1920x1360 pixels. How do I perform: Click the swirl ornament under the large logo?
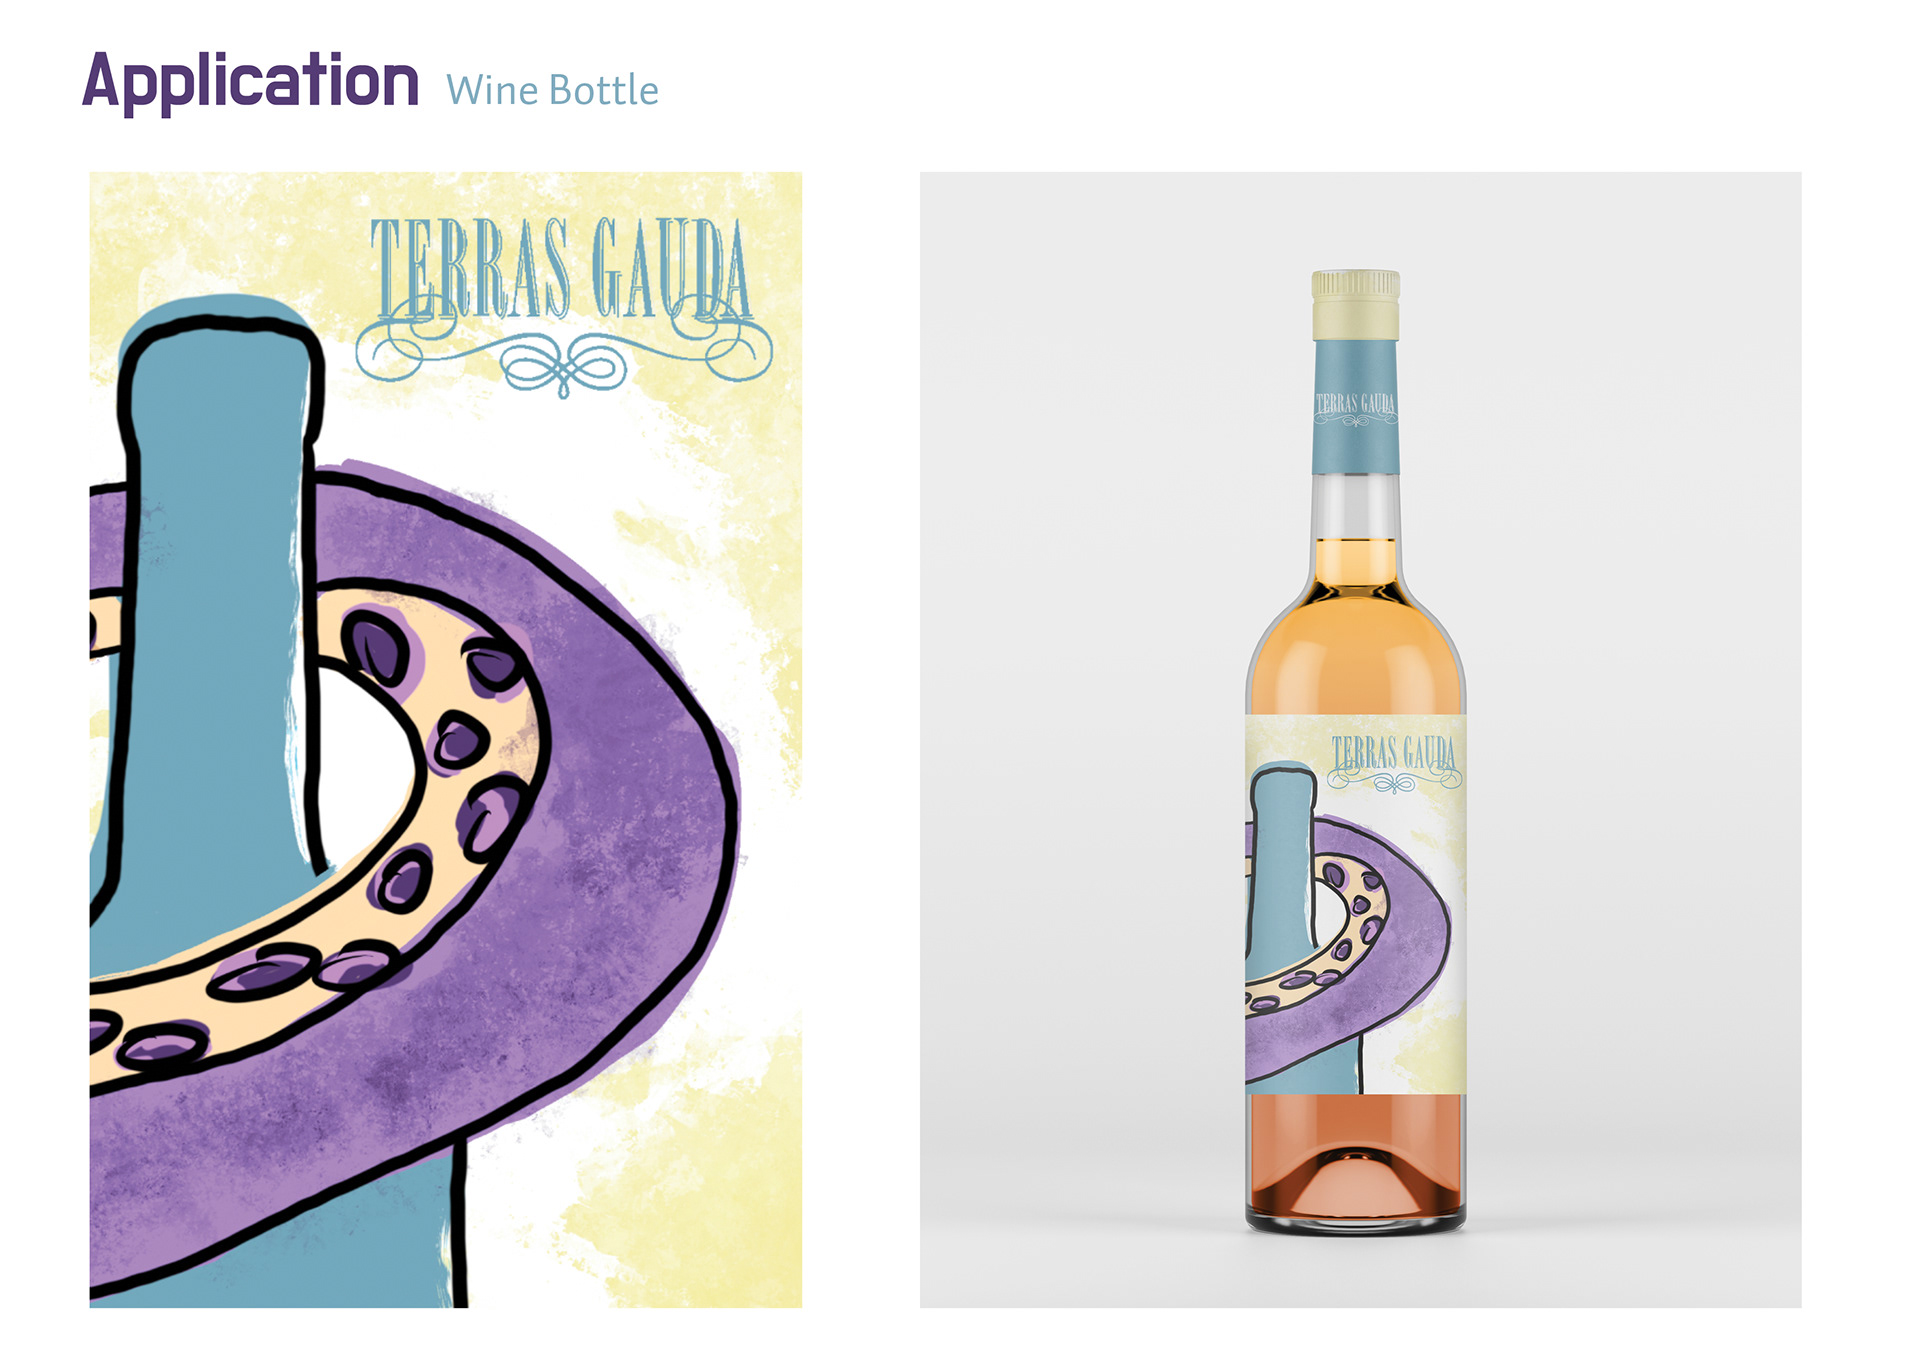pyautogui.click(x=564, y=358)
